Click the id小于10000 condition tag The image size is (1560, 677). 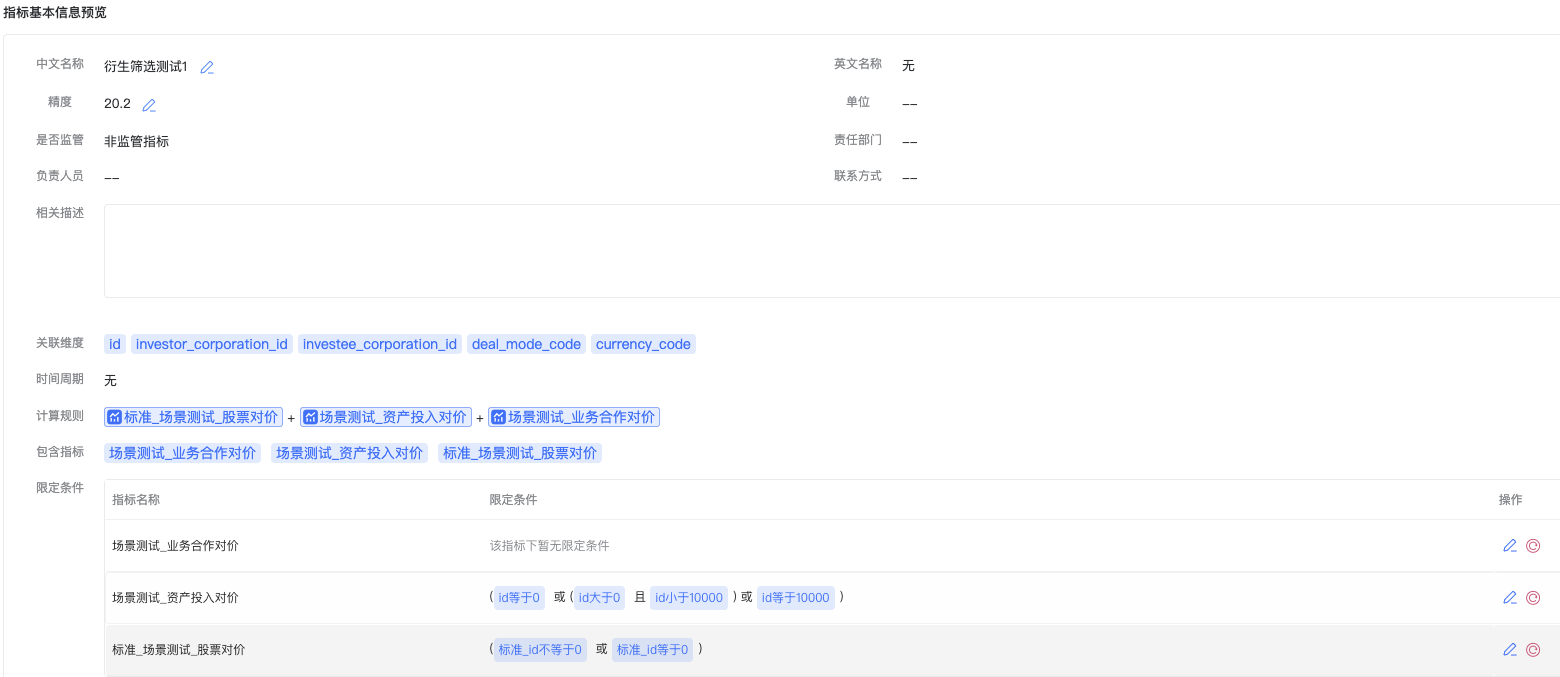[689, 598]
